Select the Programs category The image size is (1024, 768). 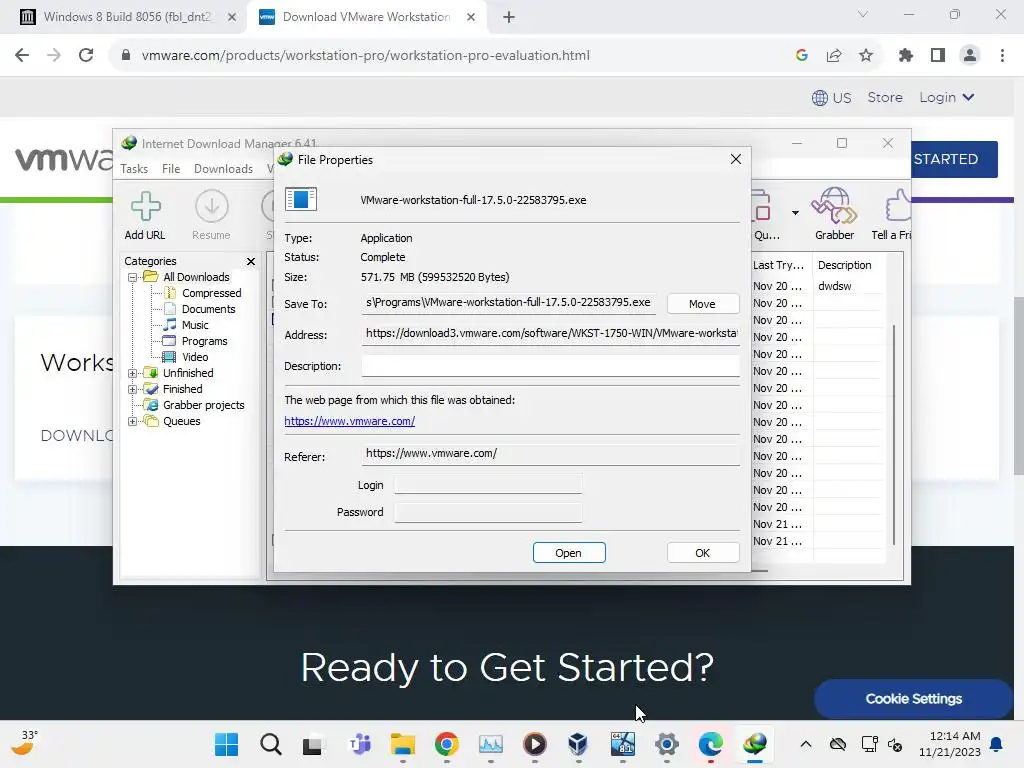click(204, 341)
